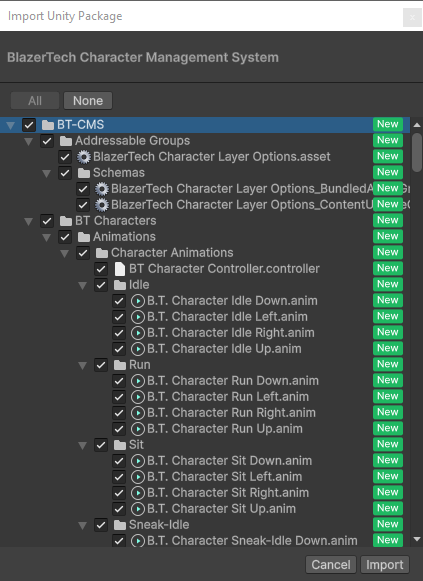This screenshot has height=581, width=423.
Task: Click the Run Up.anim clip icon
Action: point(138,429)
